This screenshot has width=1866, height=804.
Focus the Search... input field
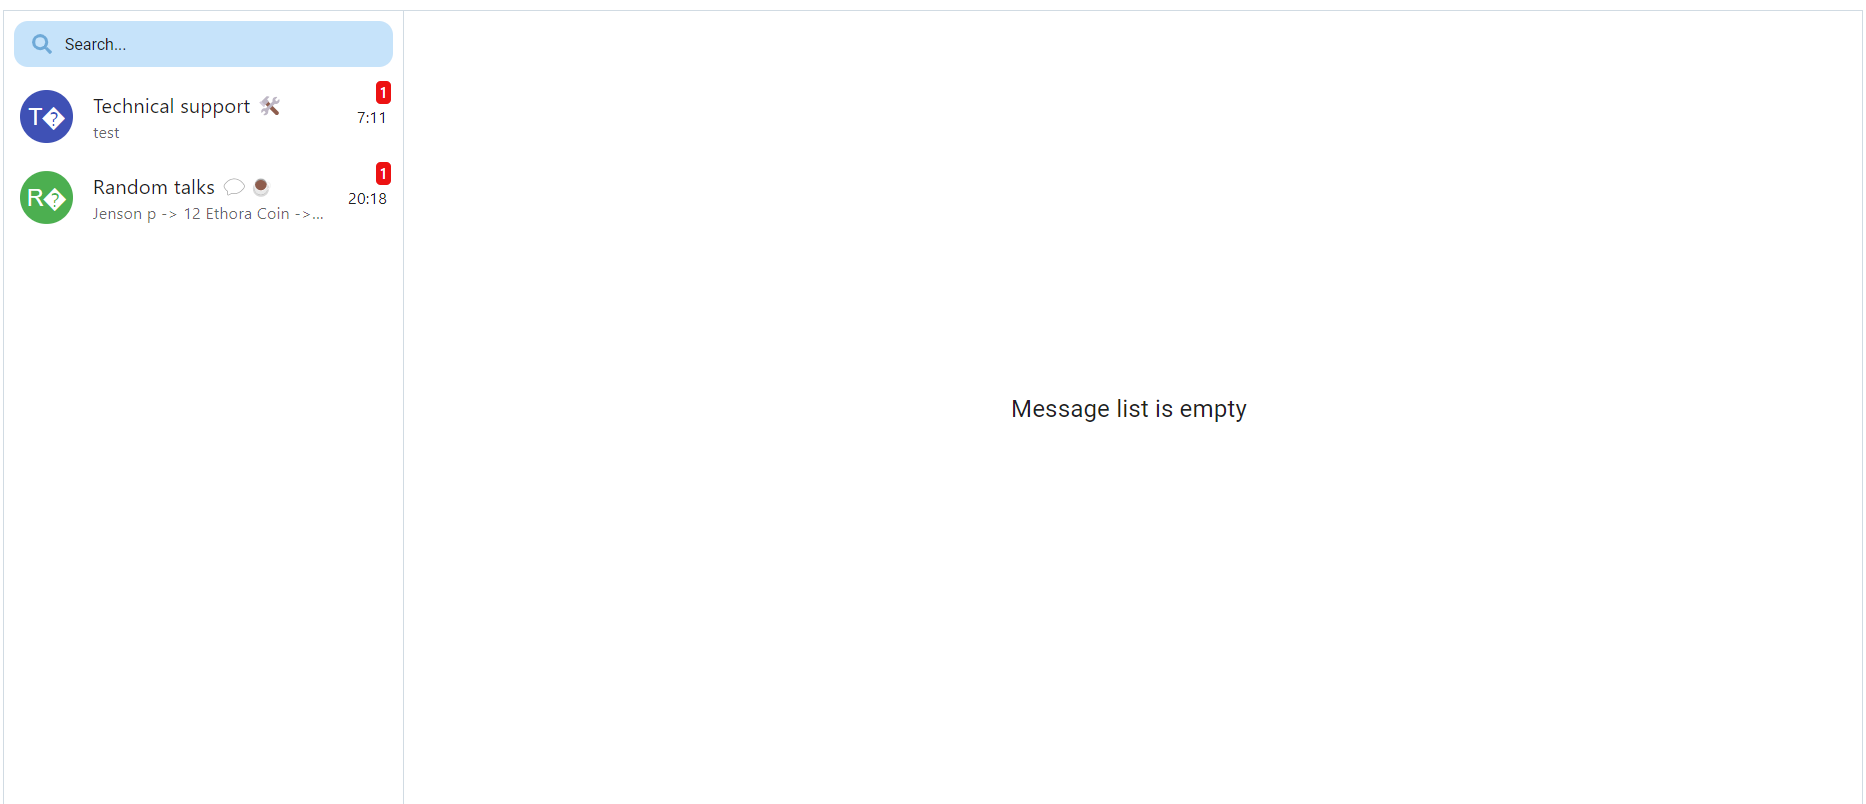(x=203, y=44)
